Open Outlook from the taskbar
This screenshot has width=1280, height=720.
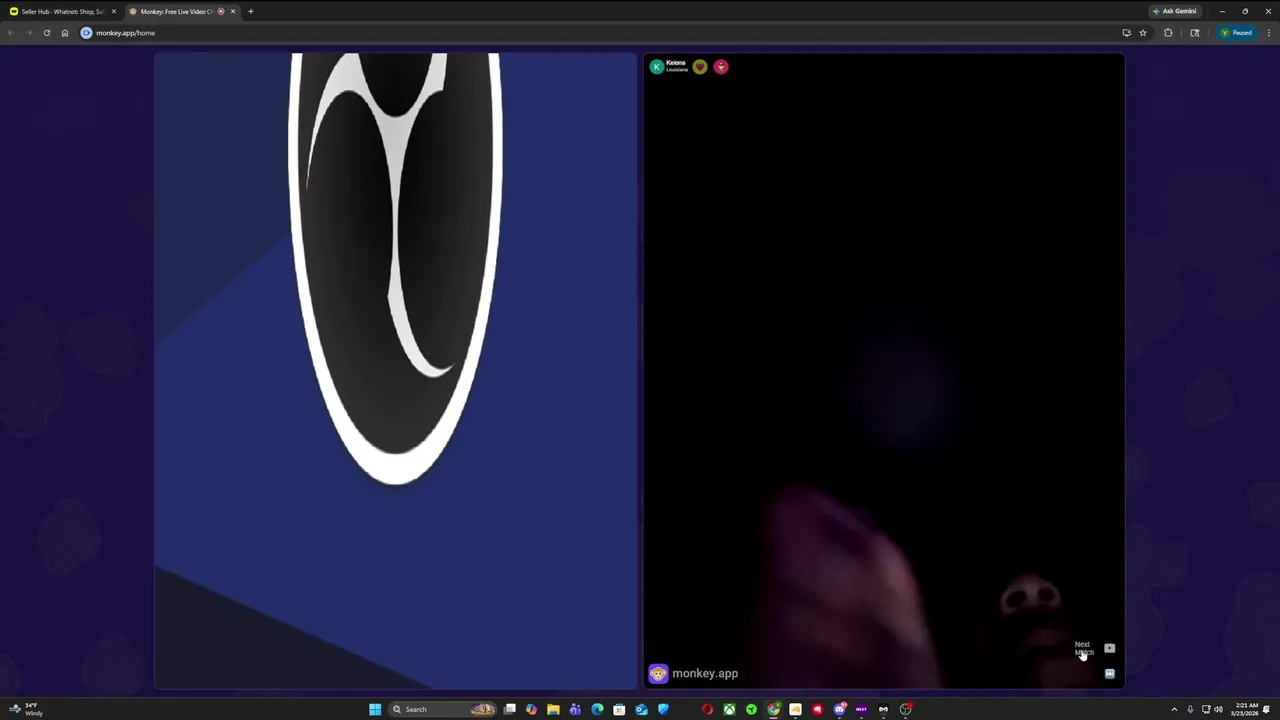click(x=641, y=709)
